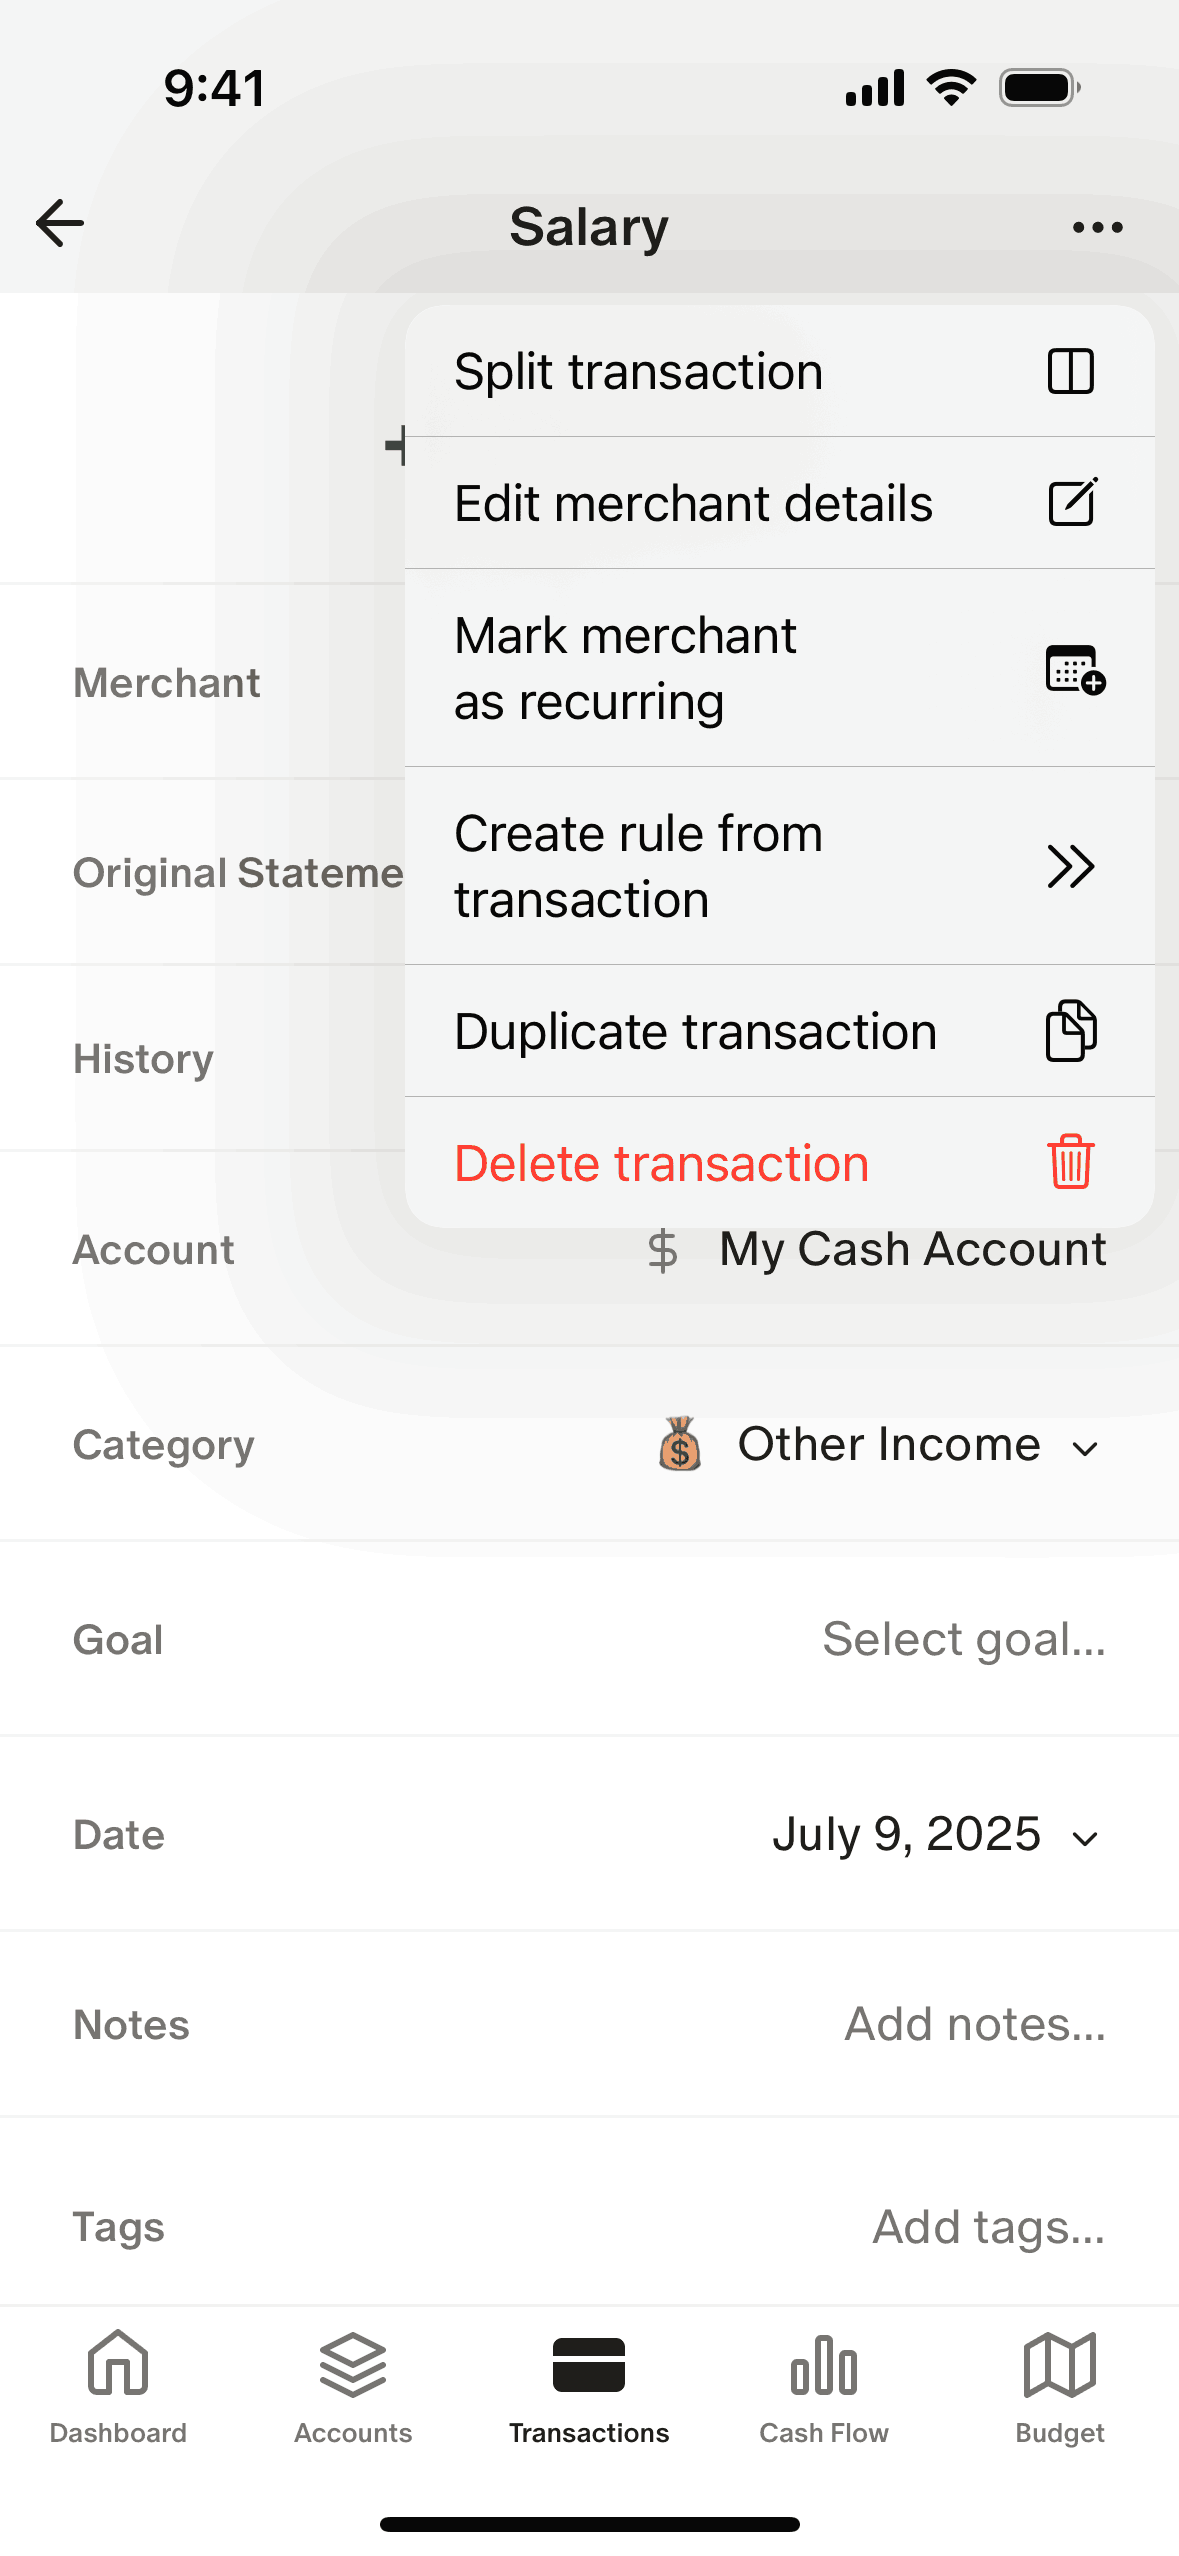Tap the create rule double-chevron icon
The image size is (1179, 2556).
1070,866
